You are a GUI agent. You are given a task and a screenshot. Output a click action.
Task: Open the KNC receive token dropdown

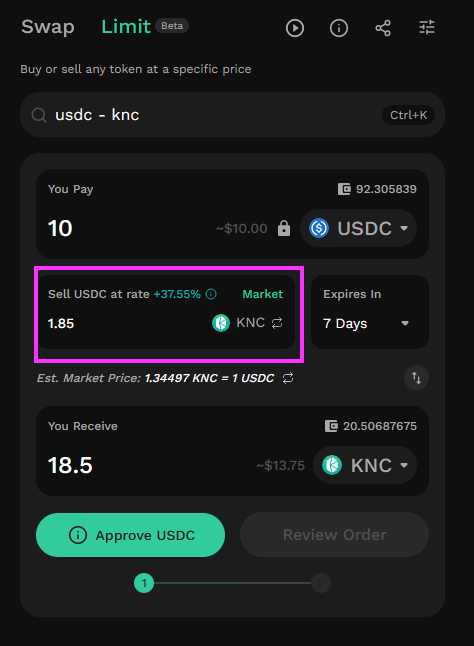tap(365, 465)
